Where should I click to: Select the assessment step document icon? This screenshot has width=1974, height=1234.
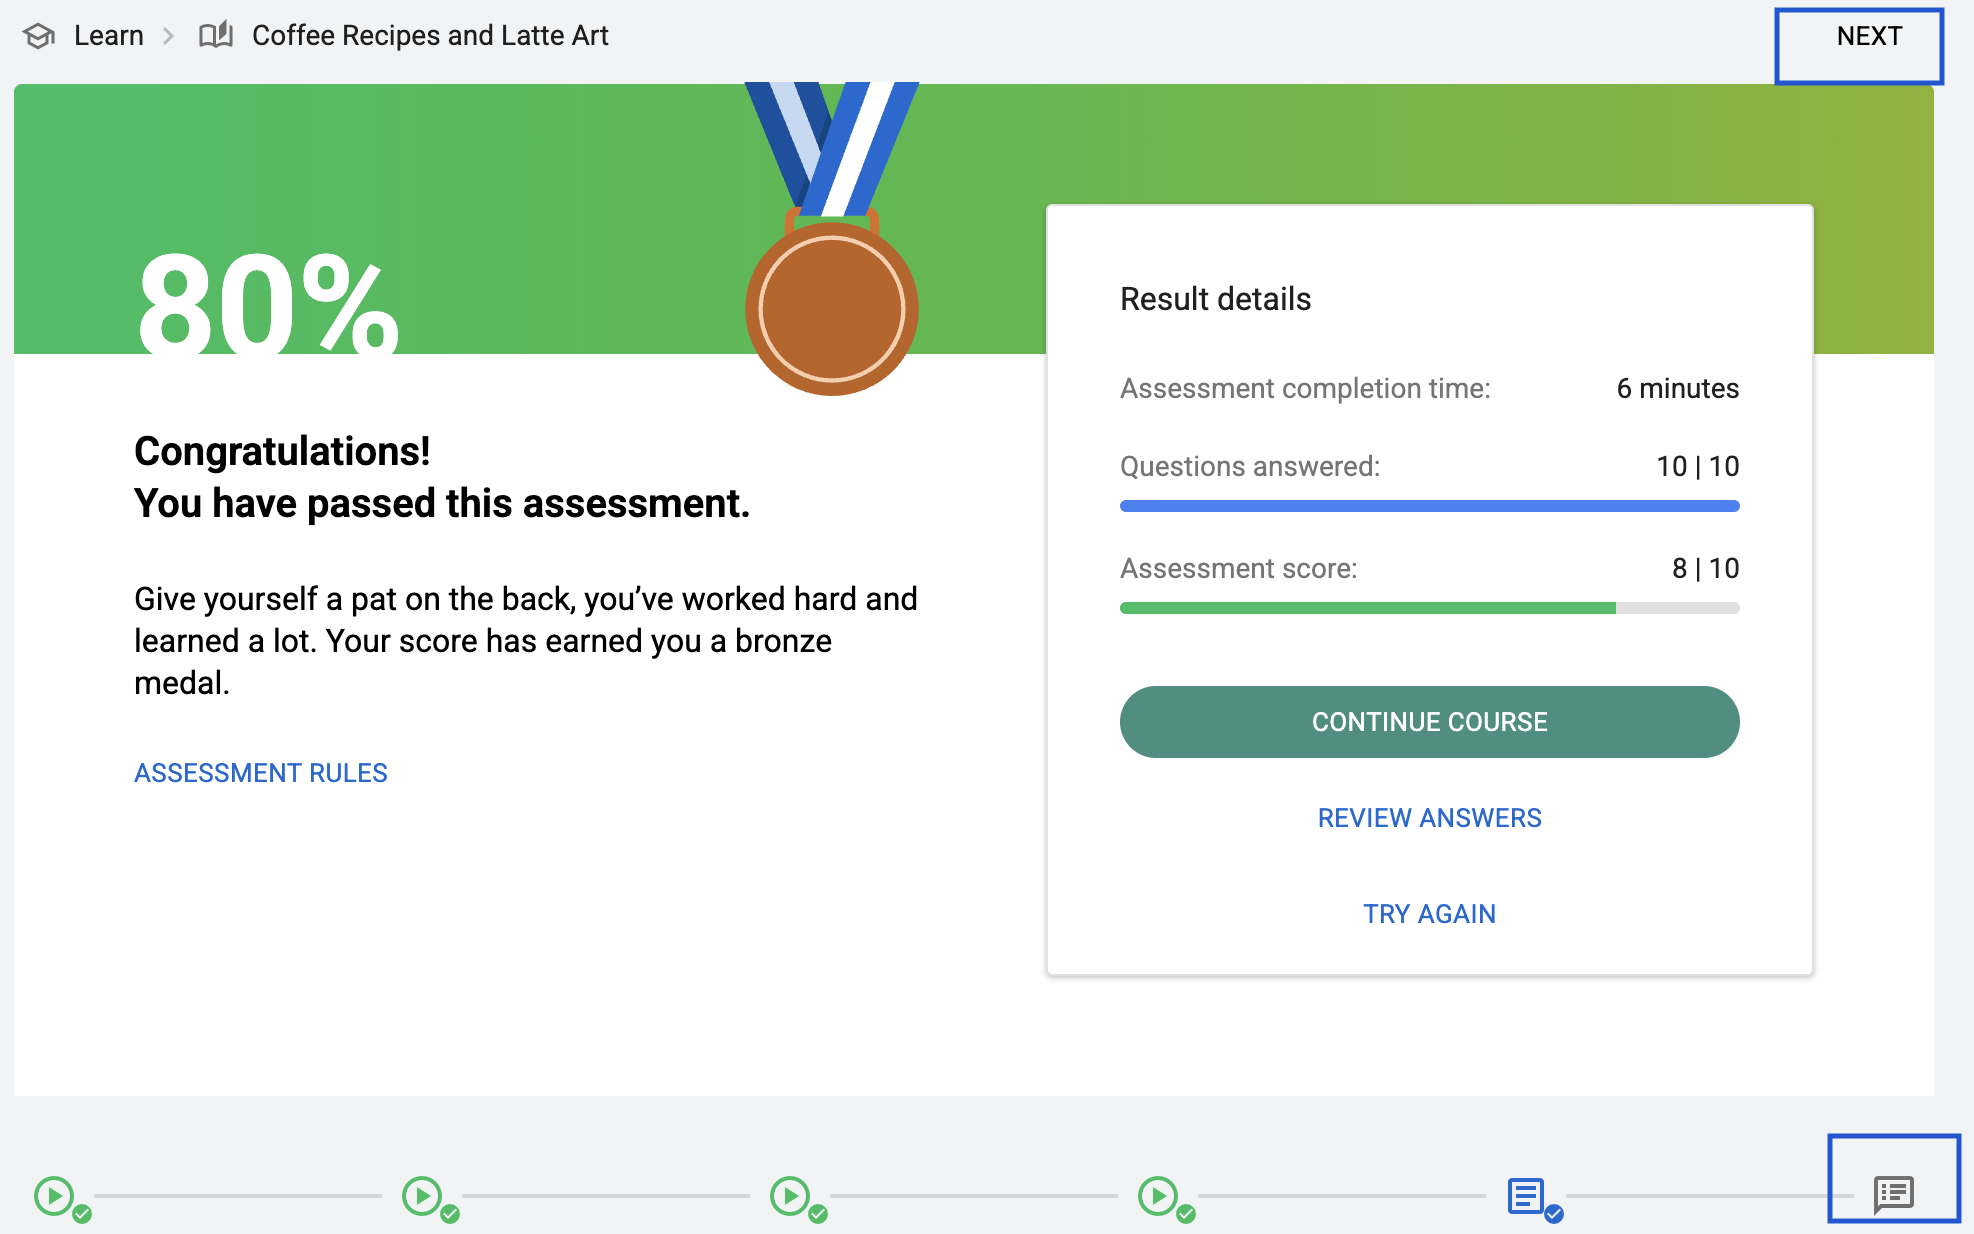(1526, 1195)
